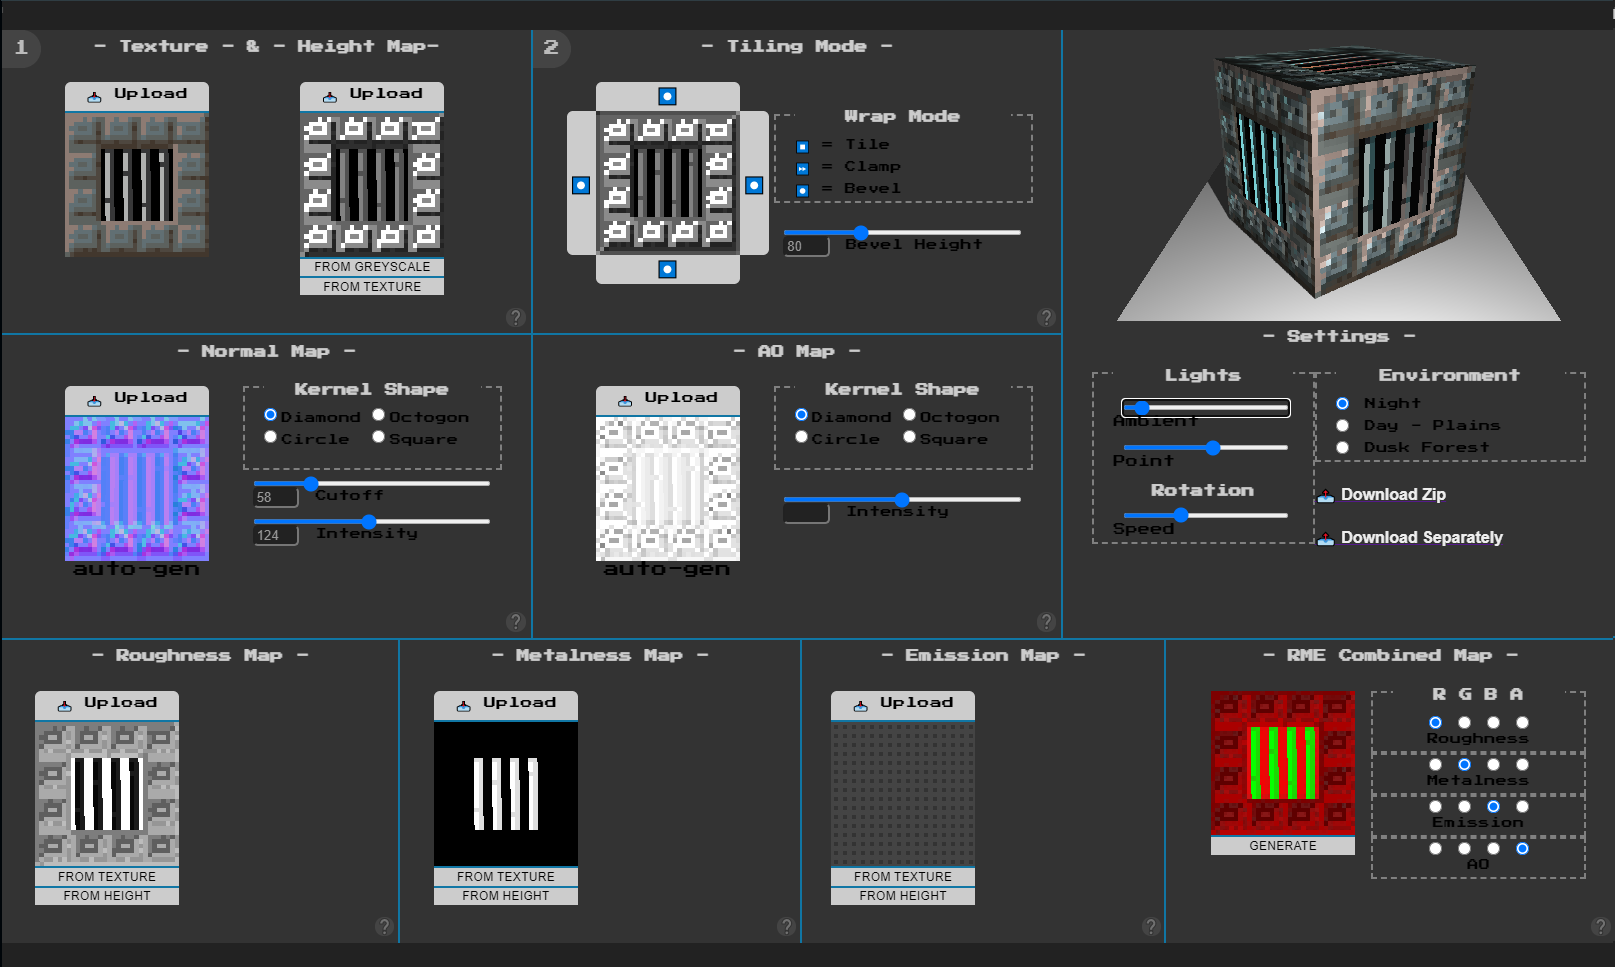Toggle the bottom edge wrap mode icon
1615x967 pixels.
(667, 269)
